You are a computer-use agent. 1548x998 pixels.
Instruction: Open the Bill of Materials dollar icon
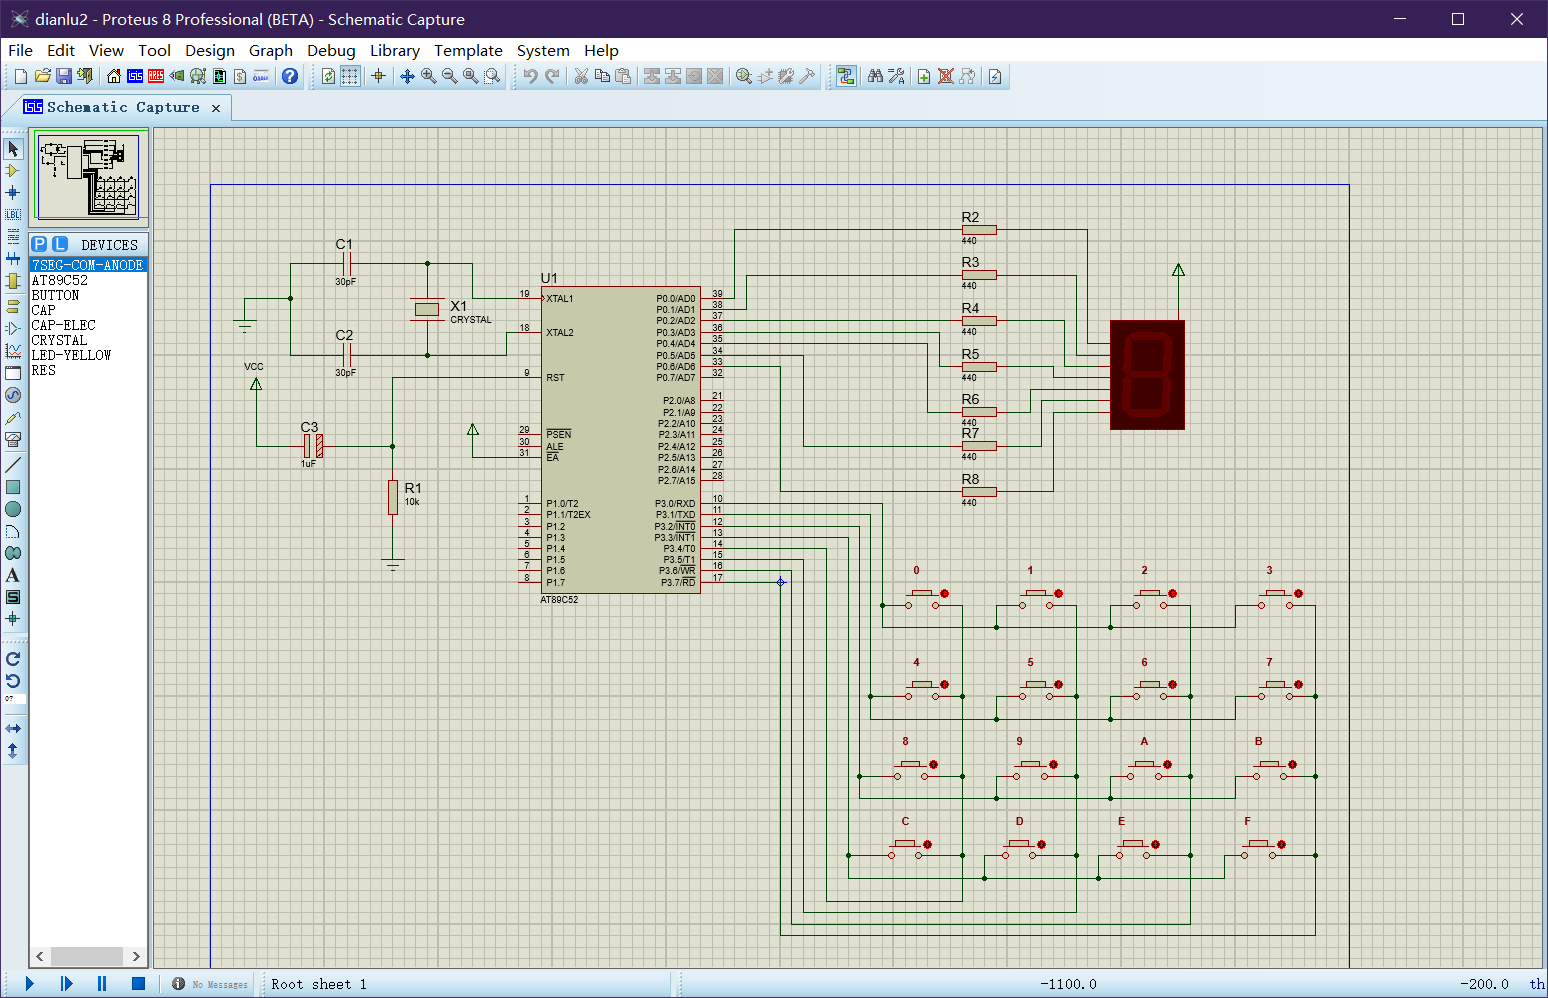(240, 76)
